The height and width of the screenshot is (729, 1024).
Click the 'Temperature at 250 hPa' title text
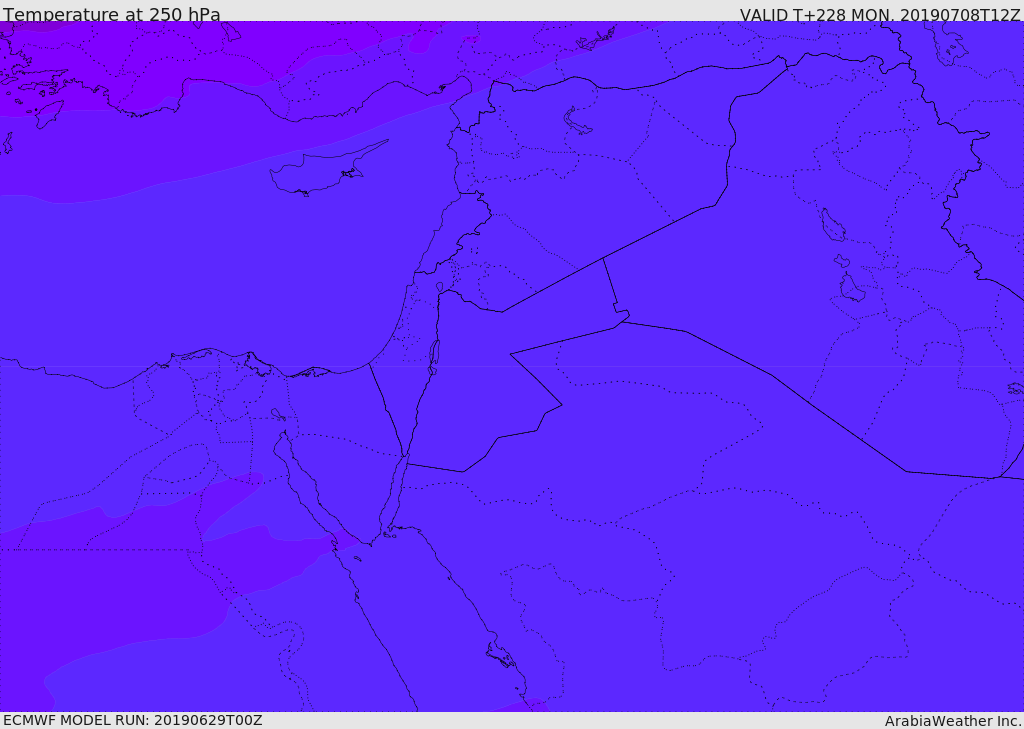(x=112, y=14)
